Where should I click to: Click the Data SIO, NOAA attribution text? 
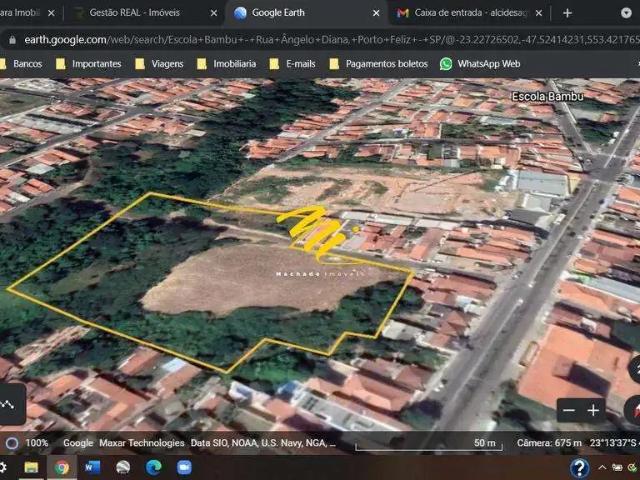pyautogui.click(x=263, y=443)
